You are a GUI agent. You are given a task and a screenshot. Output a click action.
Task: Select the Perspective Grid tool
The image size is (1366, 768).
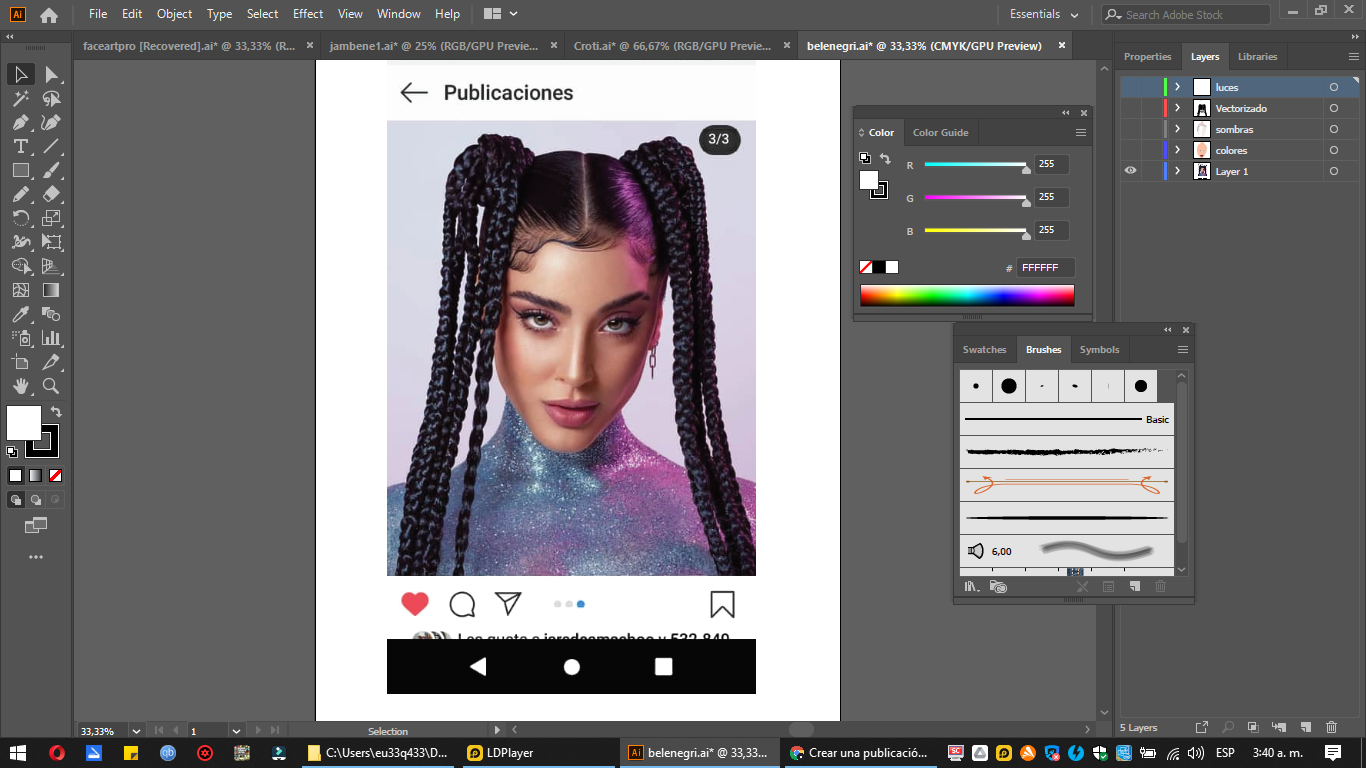point(51,266)
